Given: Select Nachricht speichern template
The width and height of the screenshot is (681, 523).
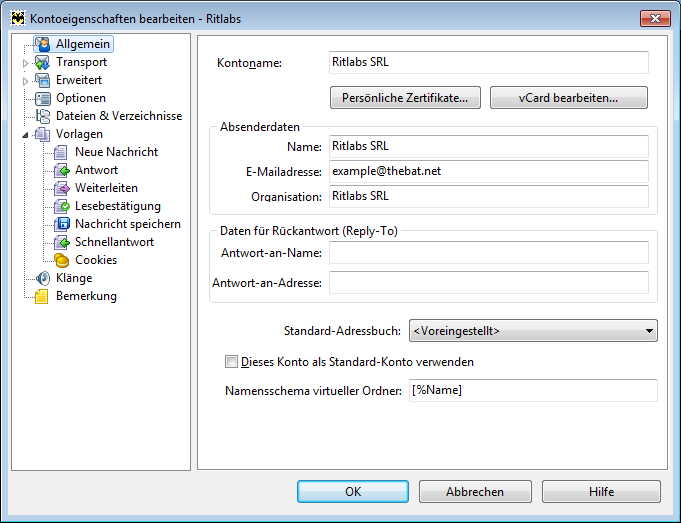Looking at the screenshot, I should coord(128,224).
